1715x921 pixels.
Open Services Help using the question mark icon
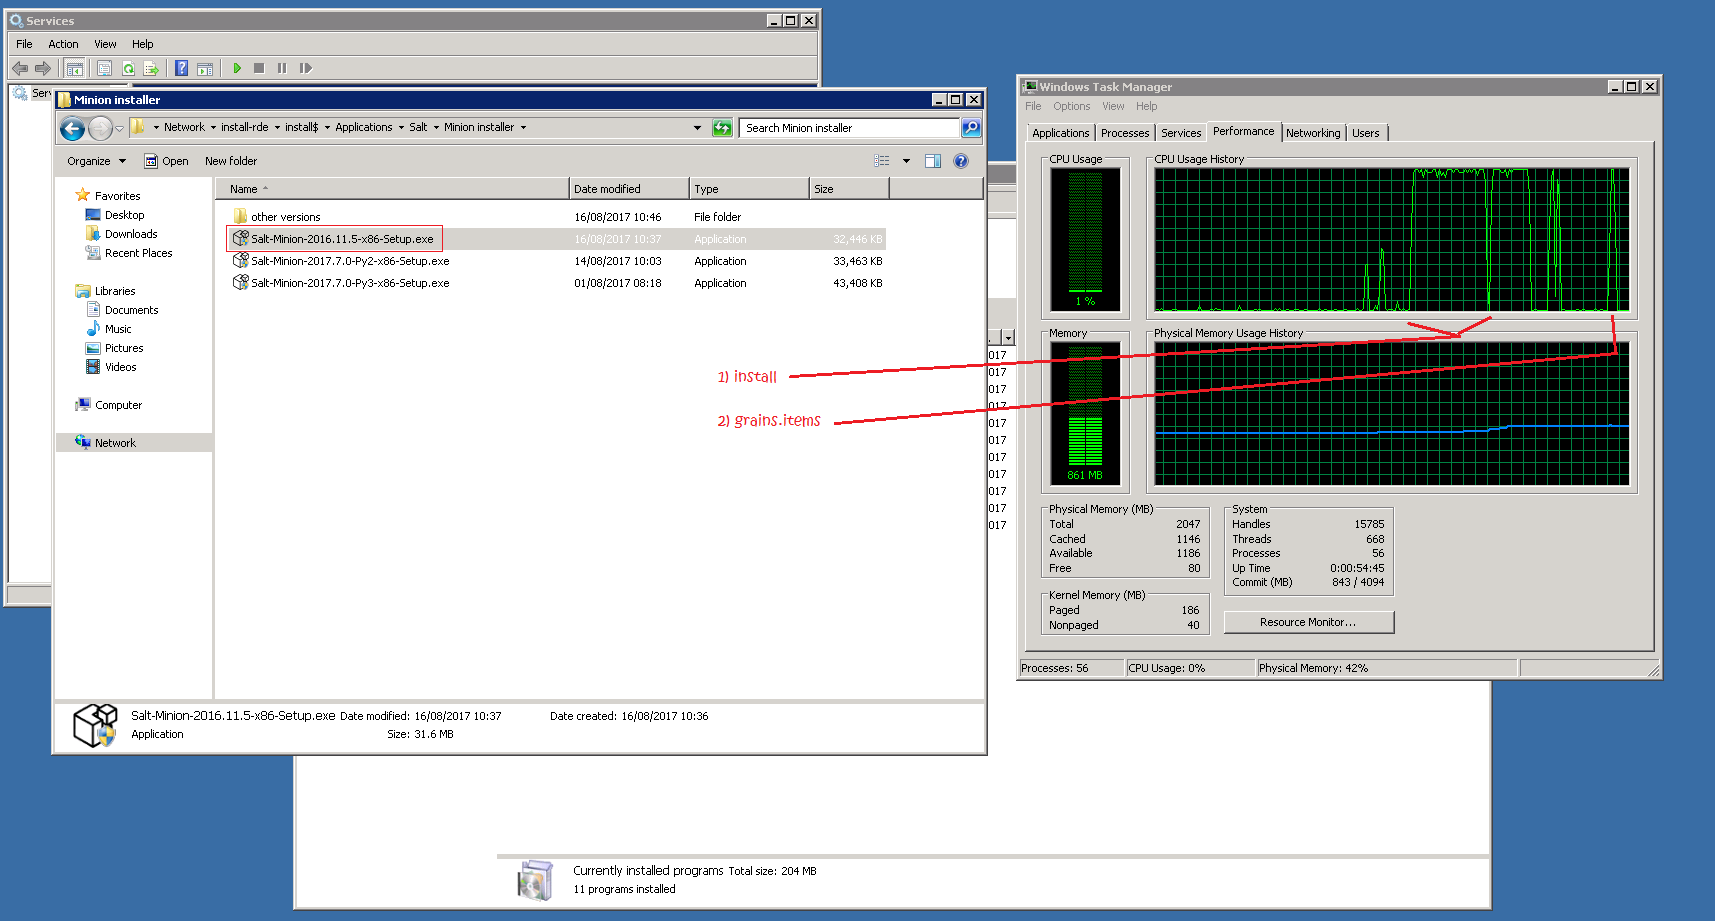tap(181, 67)
